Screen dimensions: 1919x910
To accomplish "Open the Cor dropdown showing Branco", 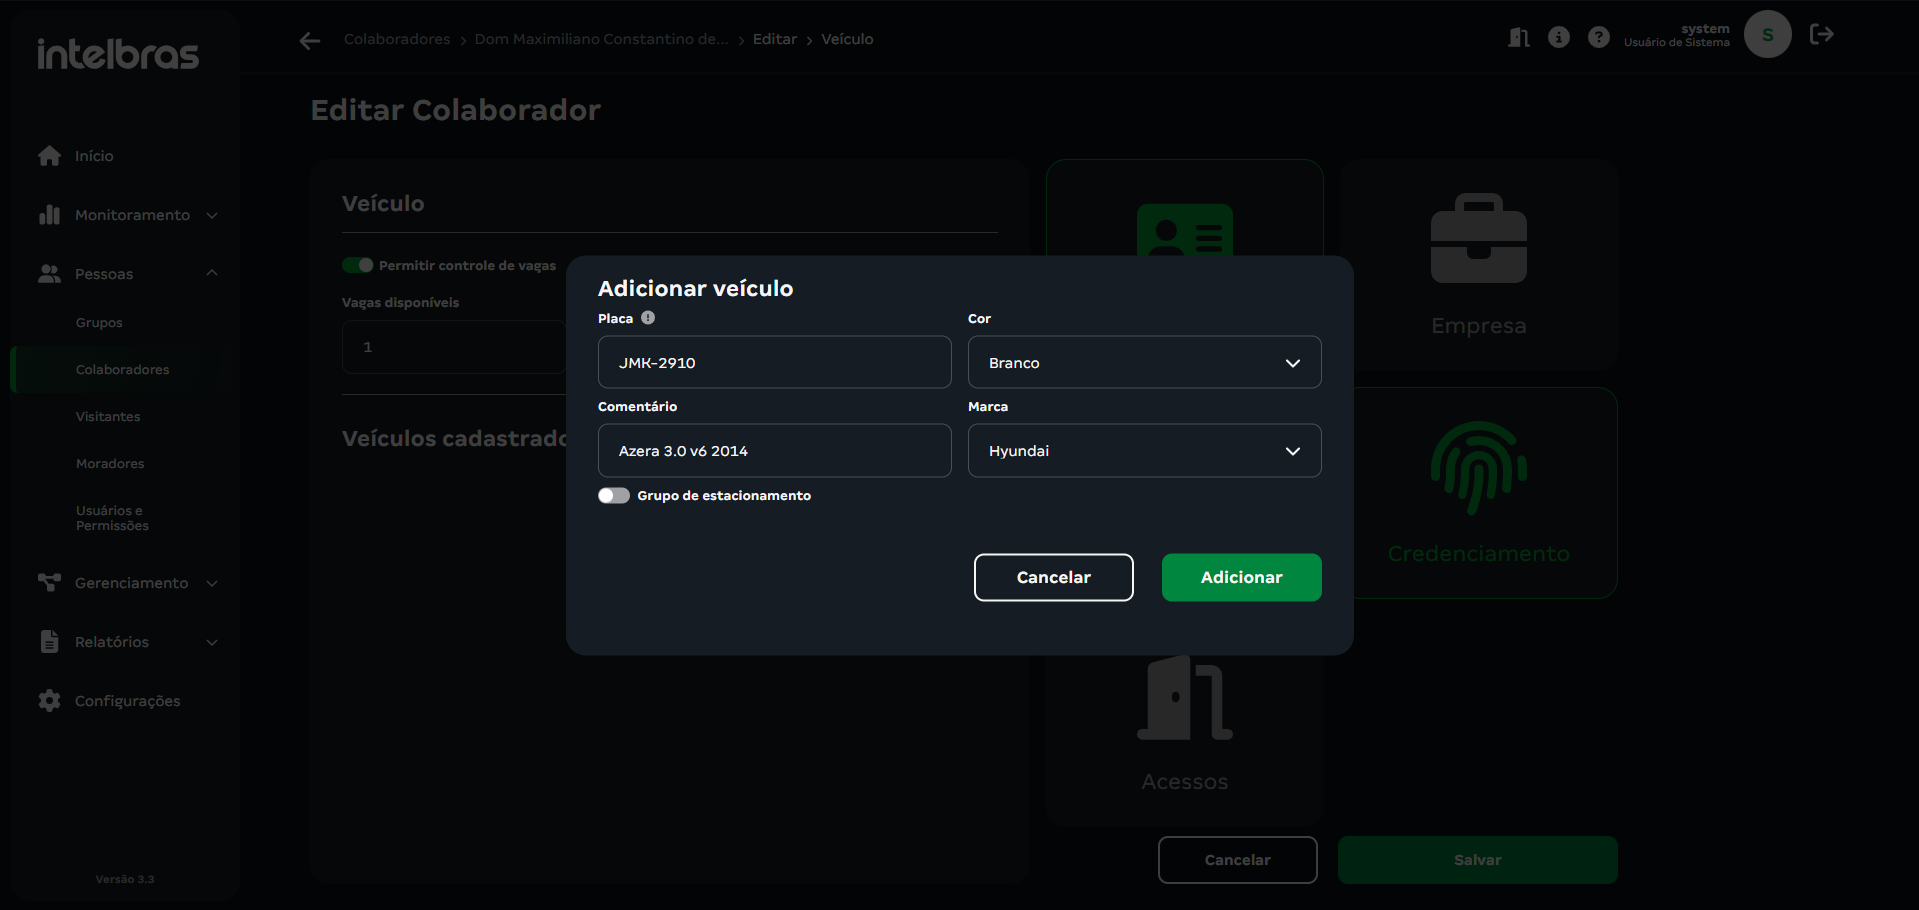I will coord(1144,363).
